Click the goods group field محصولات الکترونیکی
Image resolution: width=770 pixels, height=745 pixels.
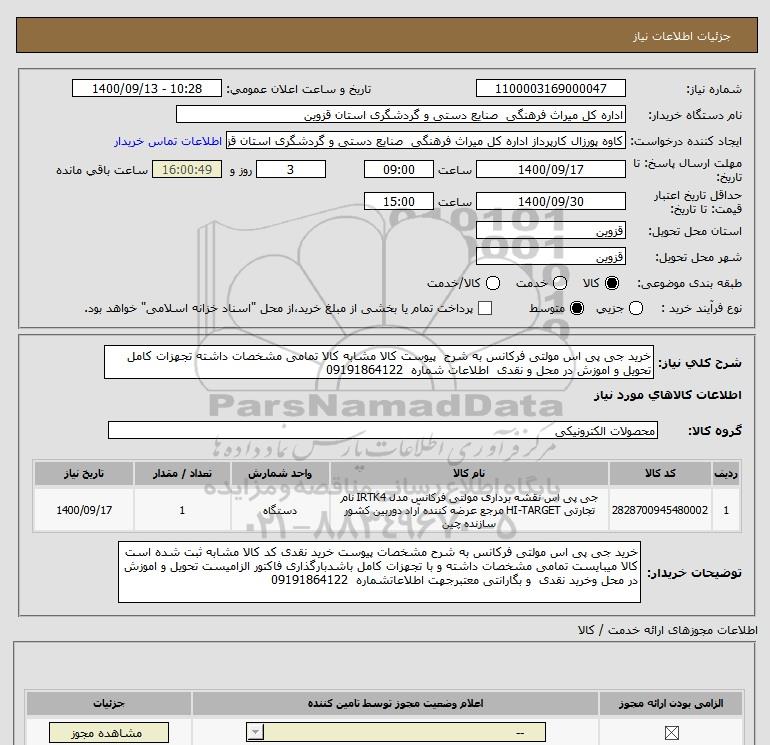(x=383, y=430)
